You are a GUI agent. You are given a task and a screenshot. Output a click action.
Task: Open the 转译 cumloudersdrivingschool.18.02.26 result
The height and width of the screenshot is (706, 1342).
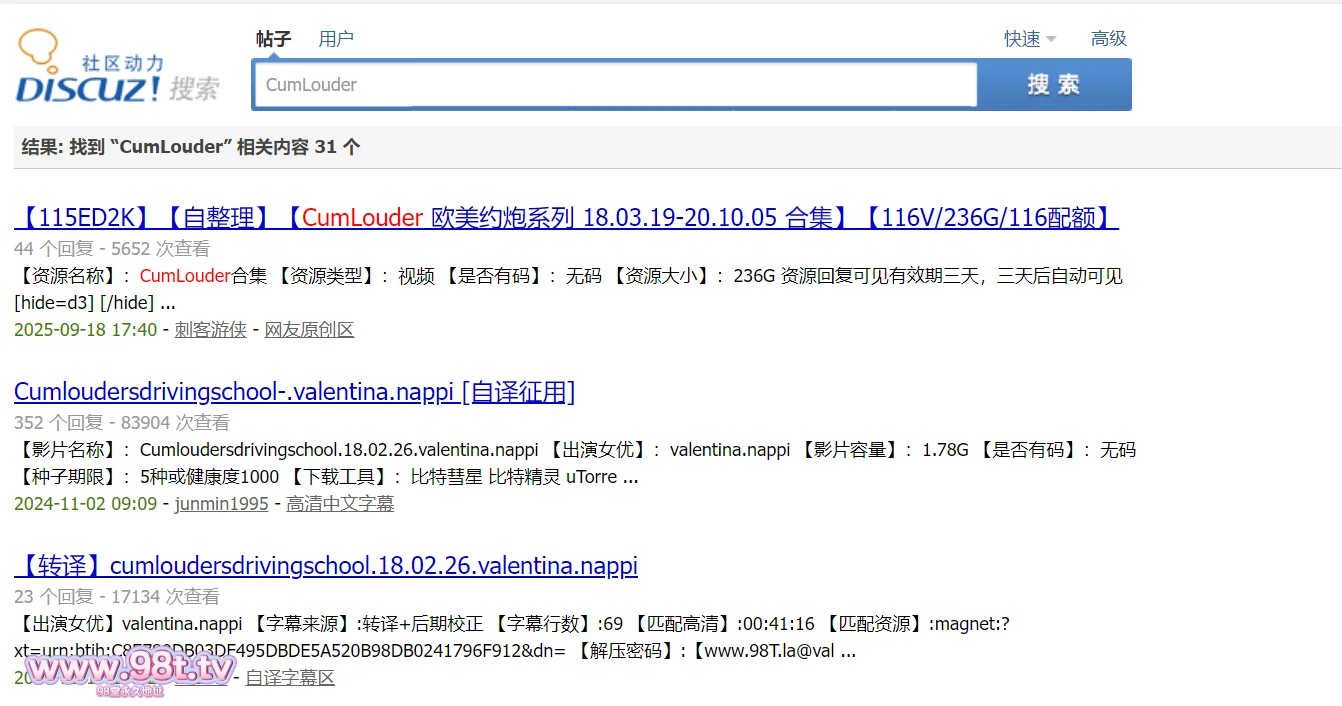click(x=326, y=566)
